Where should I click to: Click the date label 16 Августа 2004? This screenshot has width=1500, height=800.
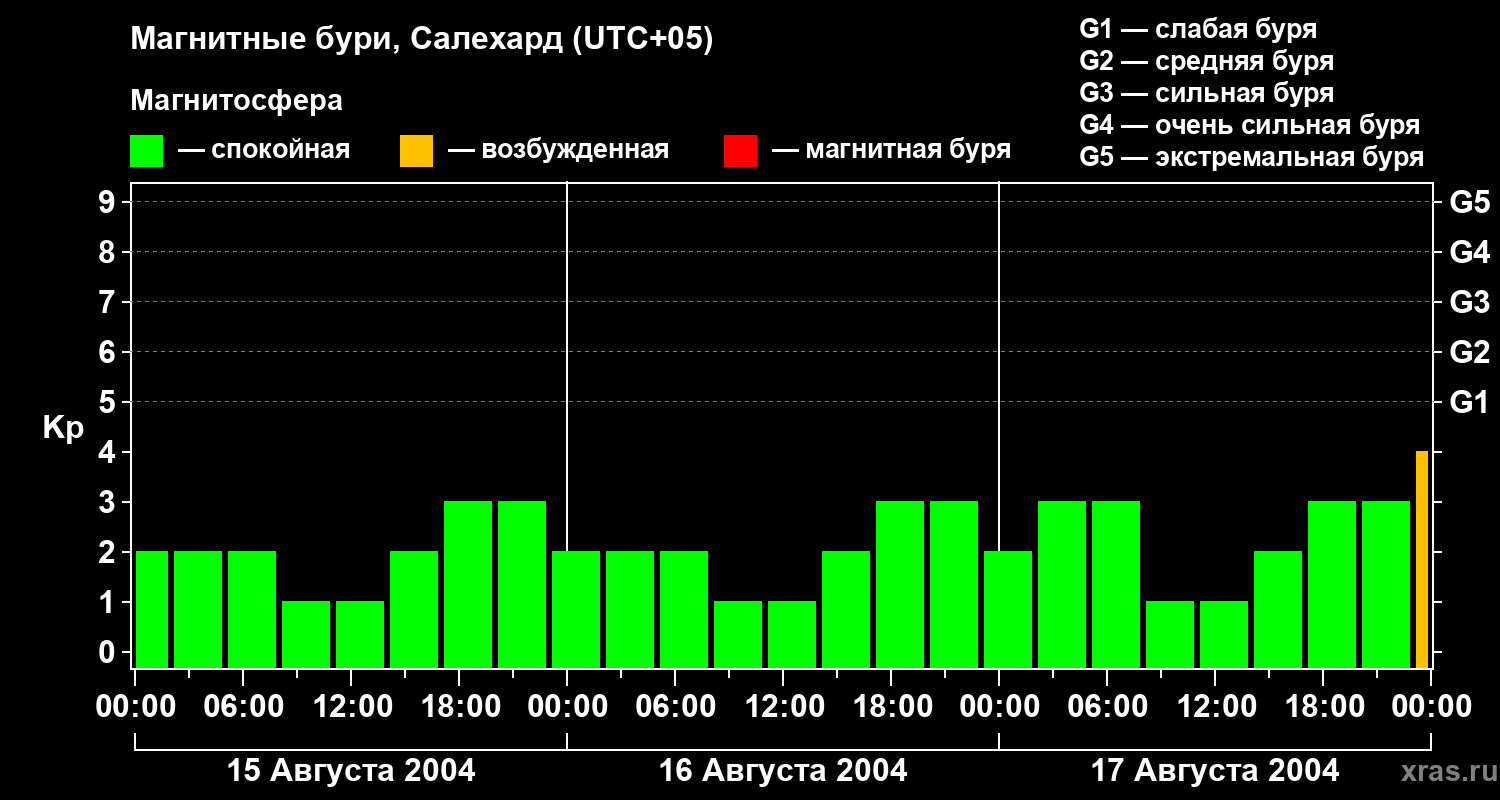pyautogui.click(x=783, y=771)
